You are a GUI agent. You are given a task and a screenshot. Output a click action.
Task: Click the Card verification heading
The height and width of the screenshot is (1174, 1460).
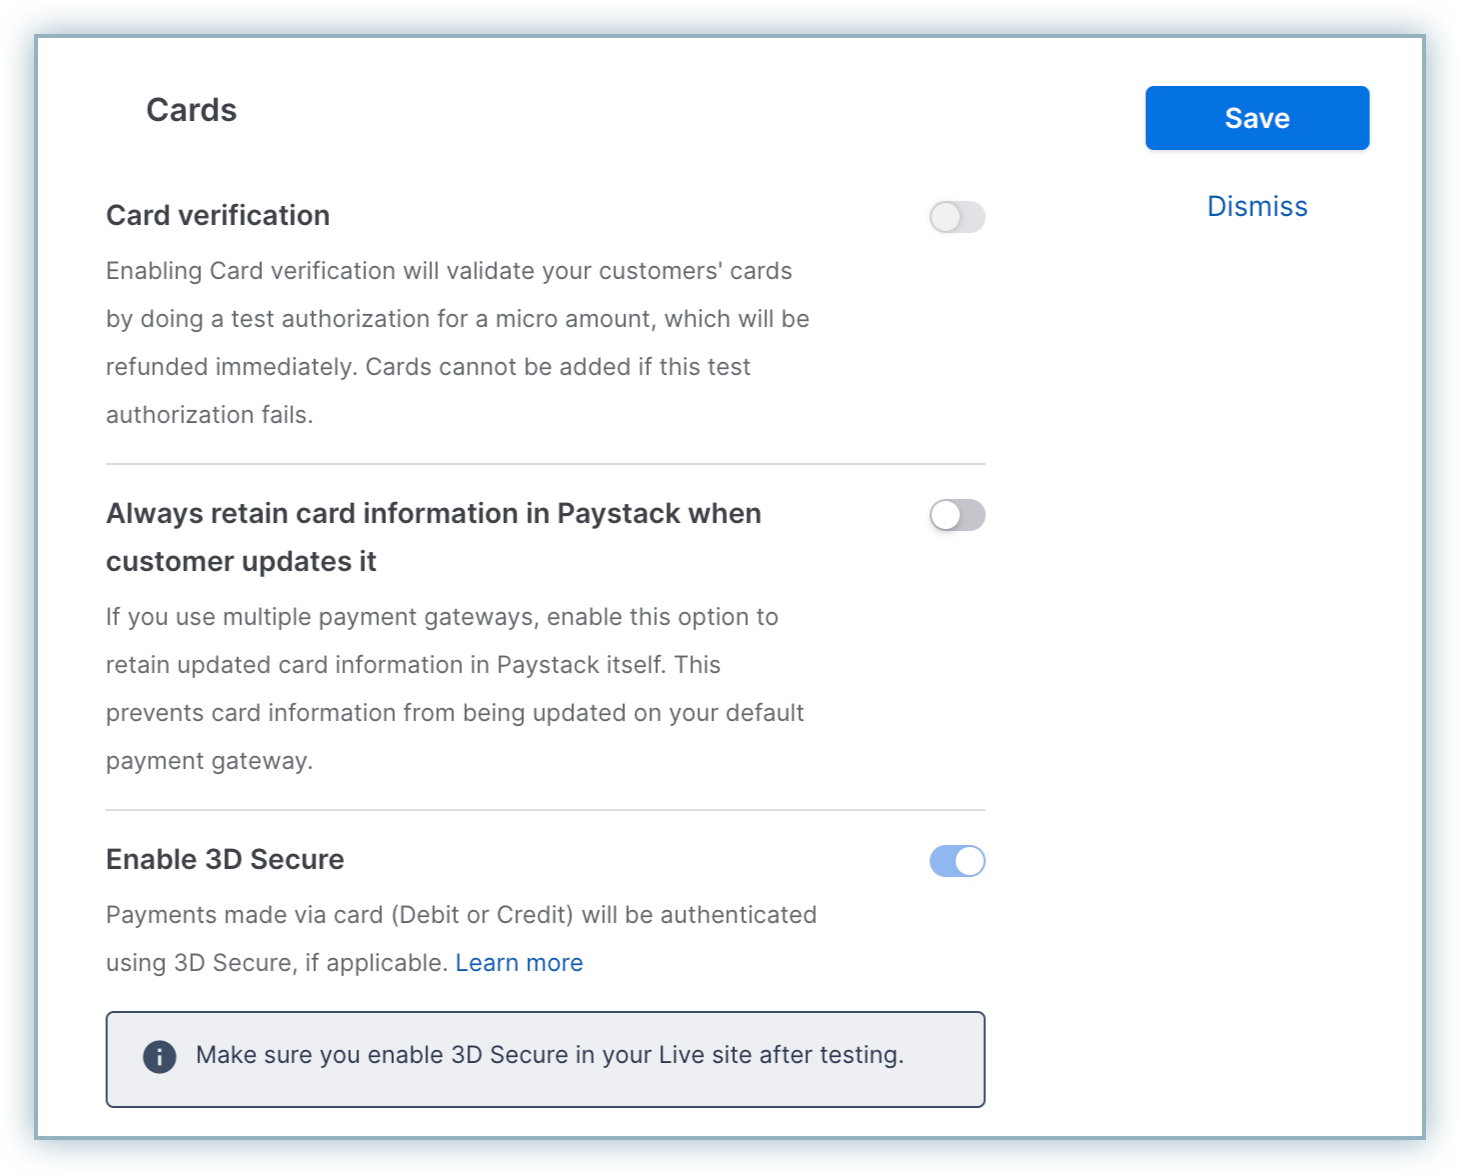point(218,215)
